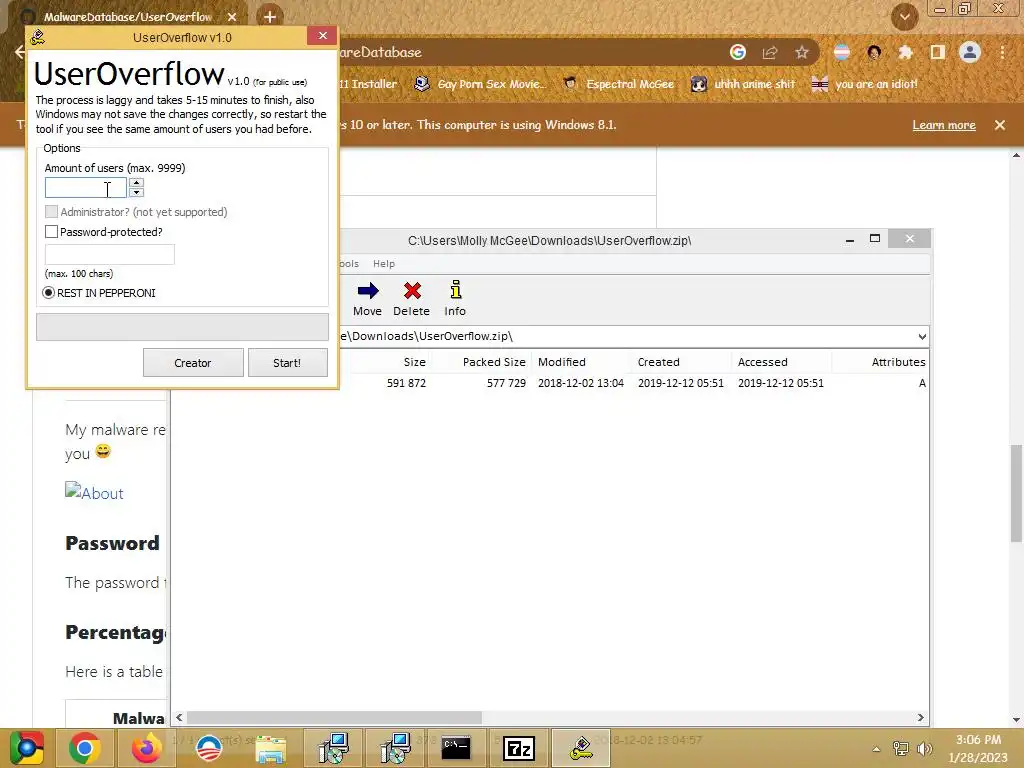
Task: Open the Chrome profile avatar
Action: point(970,52)
